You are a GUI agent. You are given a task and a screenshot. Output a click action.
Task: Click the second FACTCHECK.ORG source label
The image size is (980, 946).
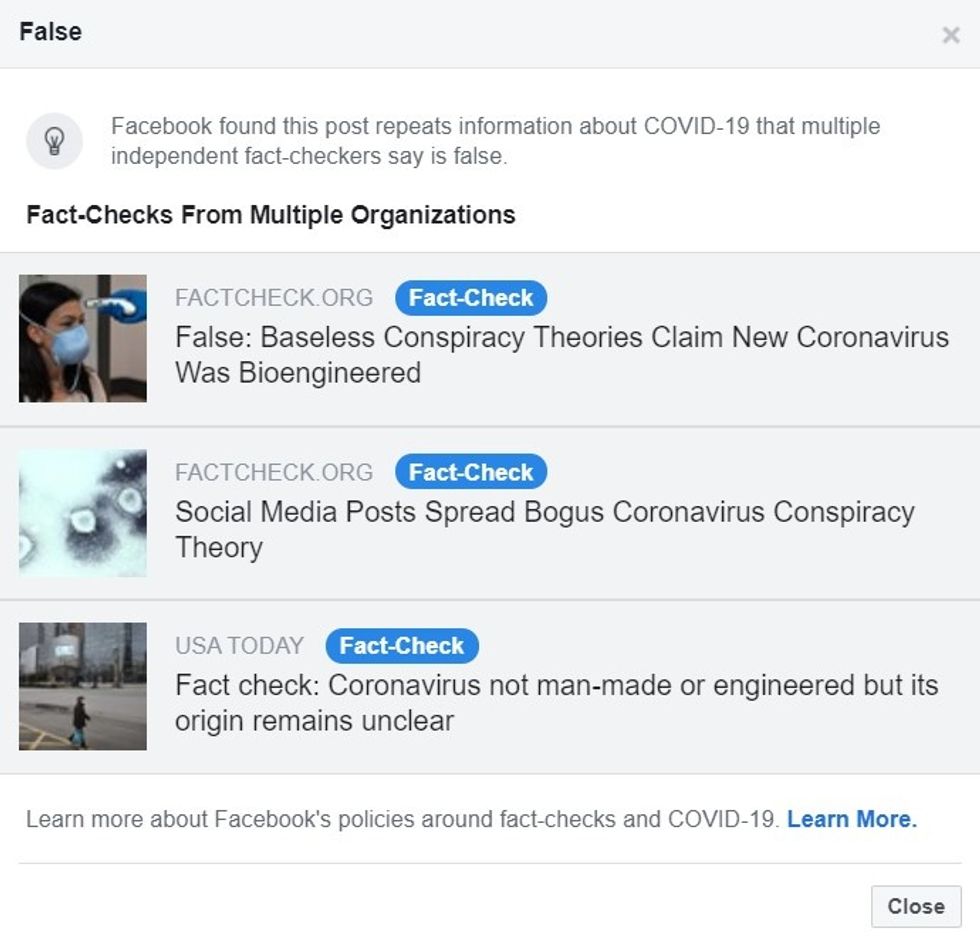tap(274, 472)
